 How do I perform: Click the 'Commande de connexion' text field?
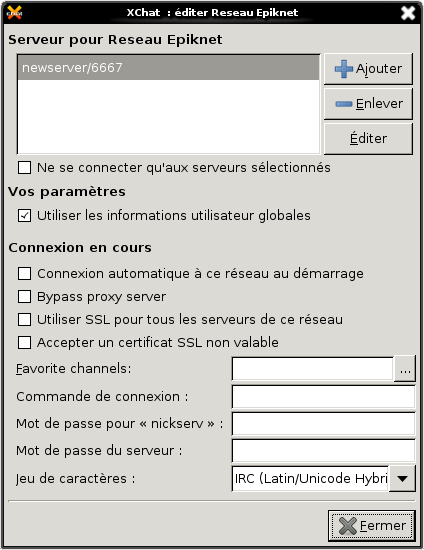(x=324, y=397)
